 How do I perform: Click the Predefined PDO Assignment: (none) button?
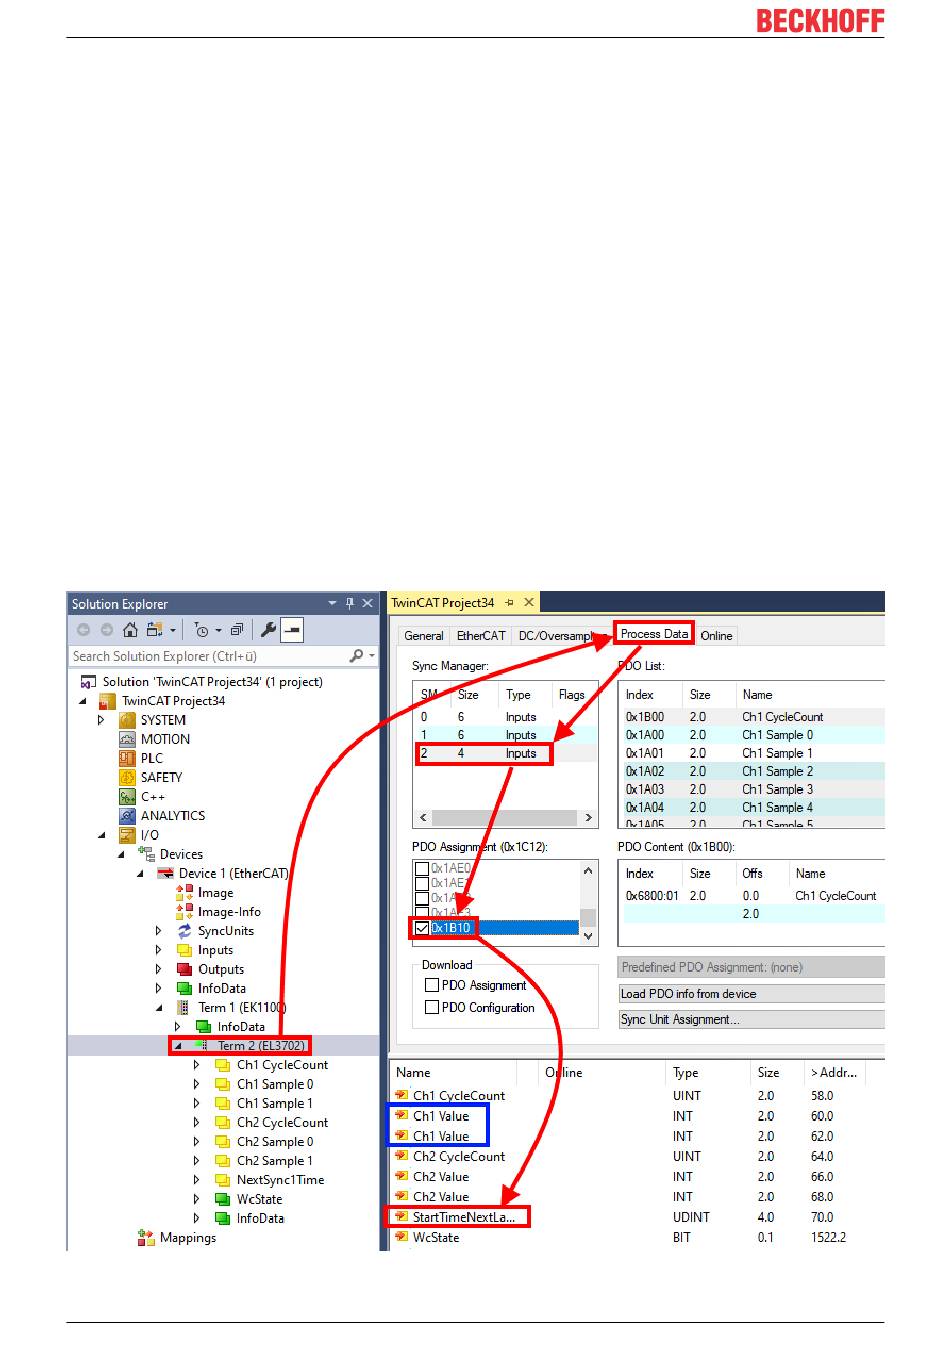tap(752, 967)
